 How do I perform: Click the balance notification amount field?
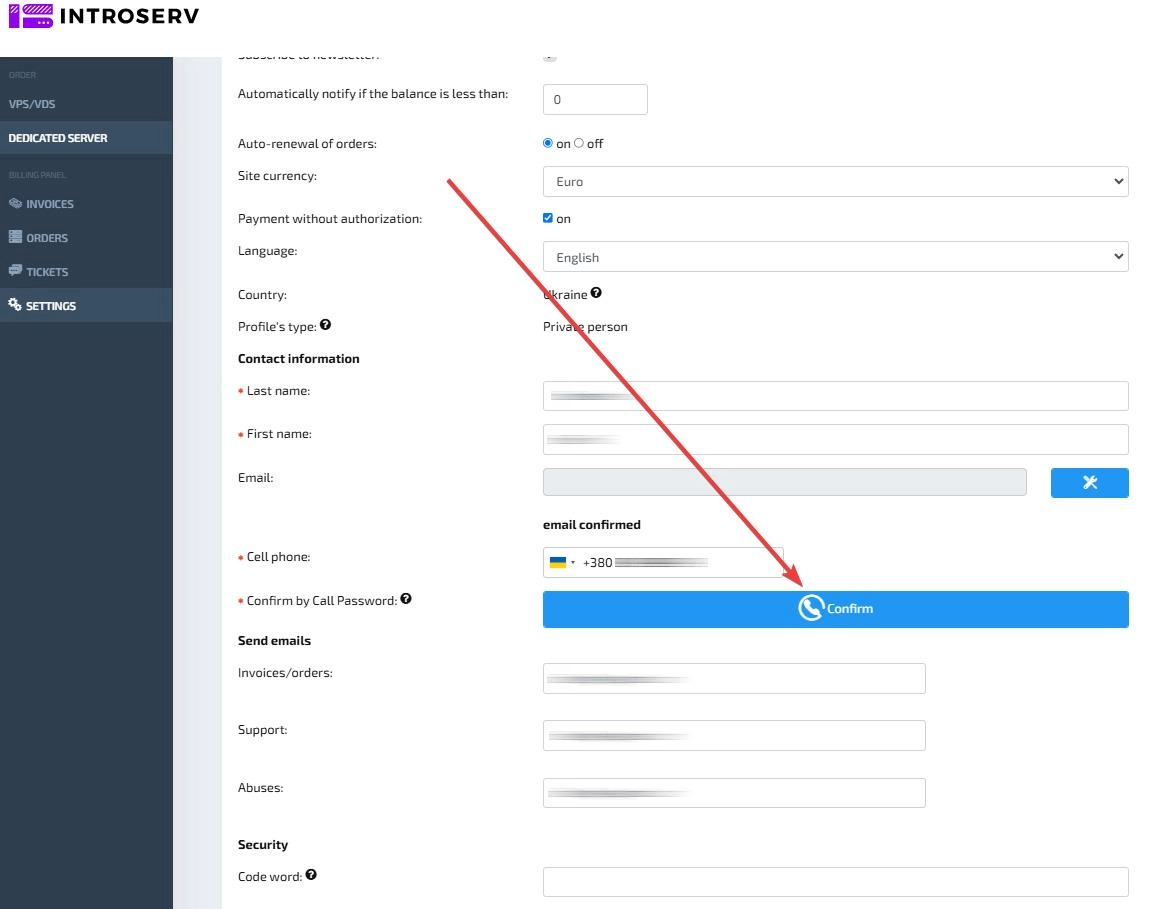595,100
